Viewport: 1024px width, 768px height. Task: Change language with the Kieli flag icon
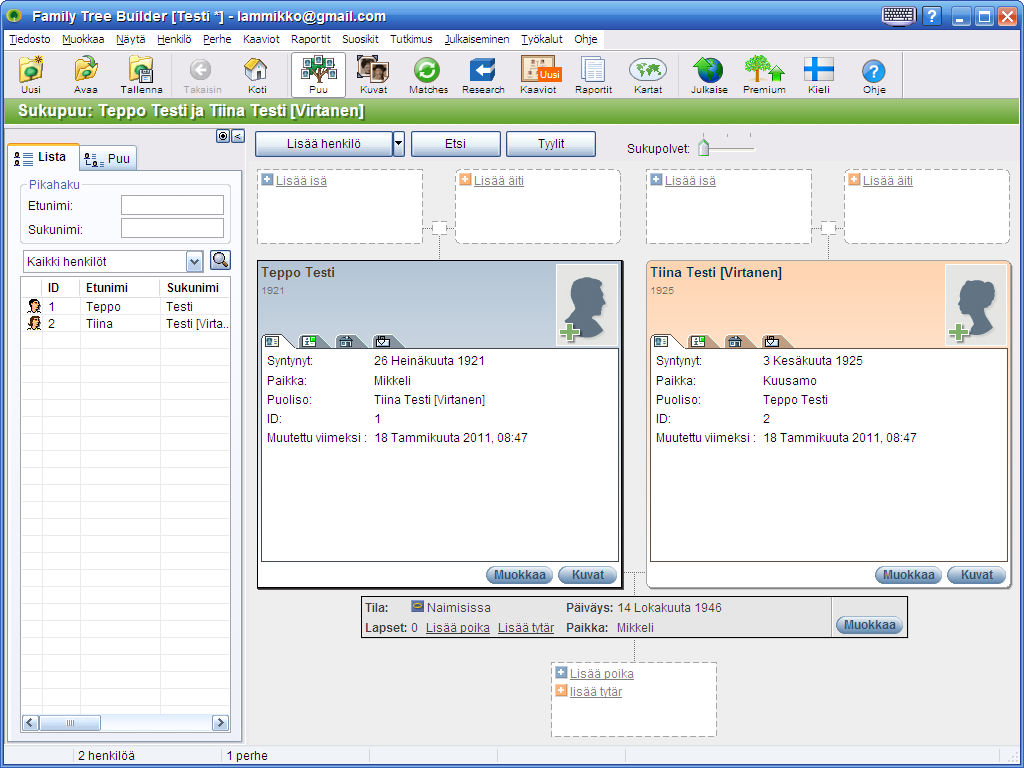(819, 75)
